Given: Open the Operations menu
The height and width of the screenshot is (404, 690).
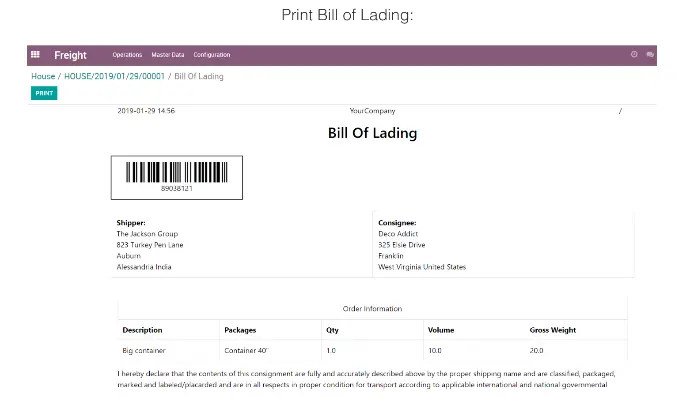Looking at the screenshot, I should [x=127, y=55].
